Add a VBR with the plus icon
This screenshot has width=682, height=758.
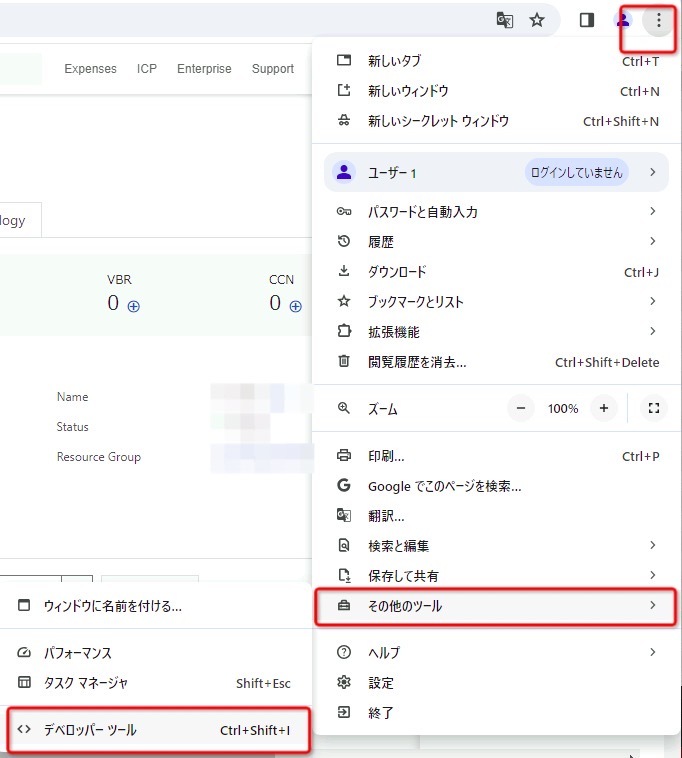pos(133,306)
